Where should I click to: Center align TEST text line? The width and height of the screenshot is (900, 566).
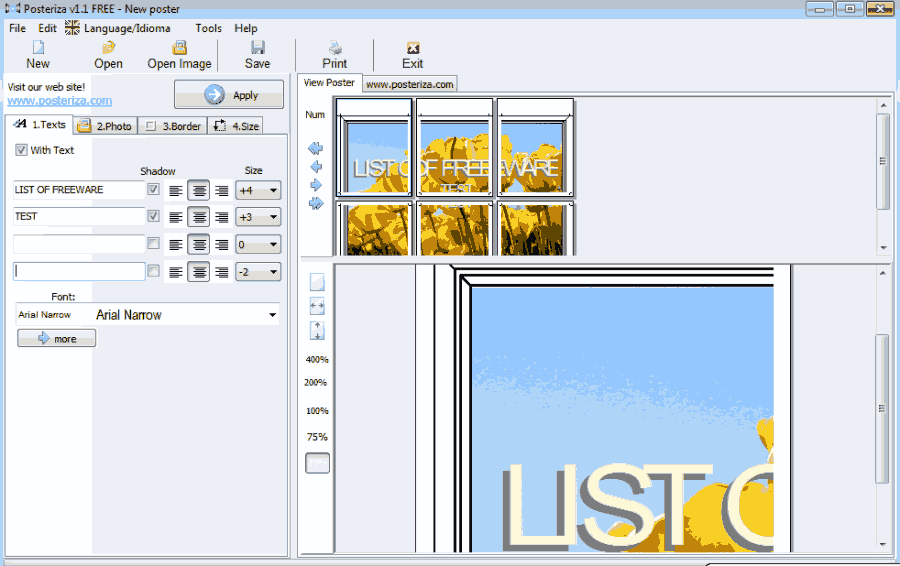click(199, 217)
